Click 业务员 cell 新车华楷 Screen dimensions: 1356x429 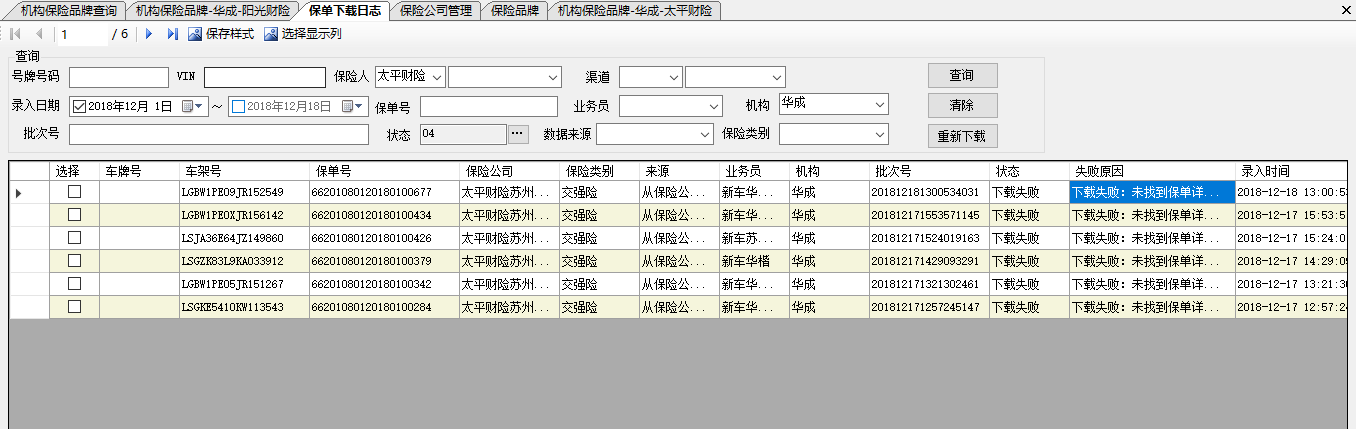pos(754,261)
